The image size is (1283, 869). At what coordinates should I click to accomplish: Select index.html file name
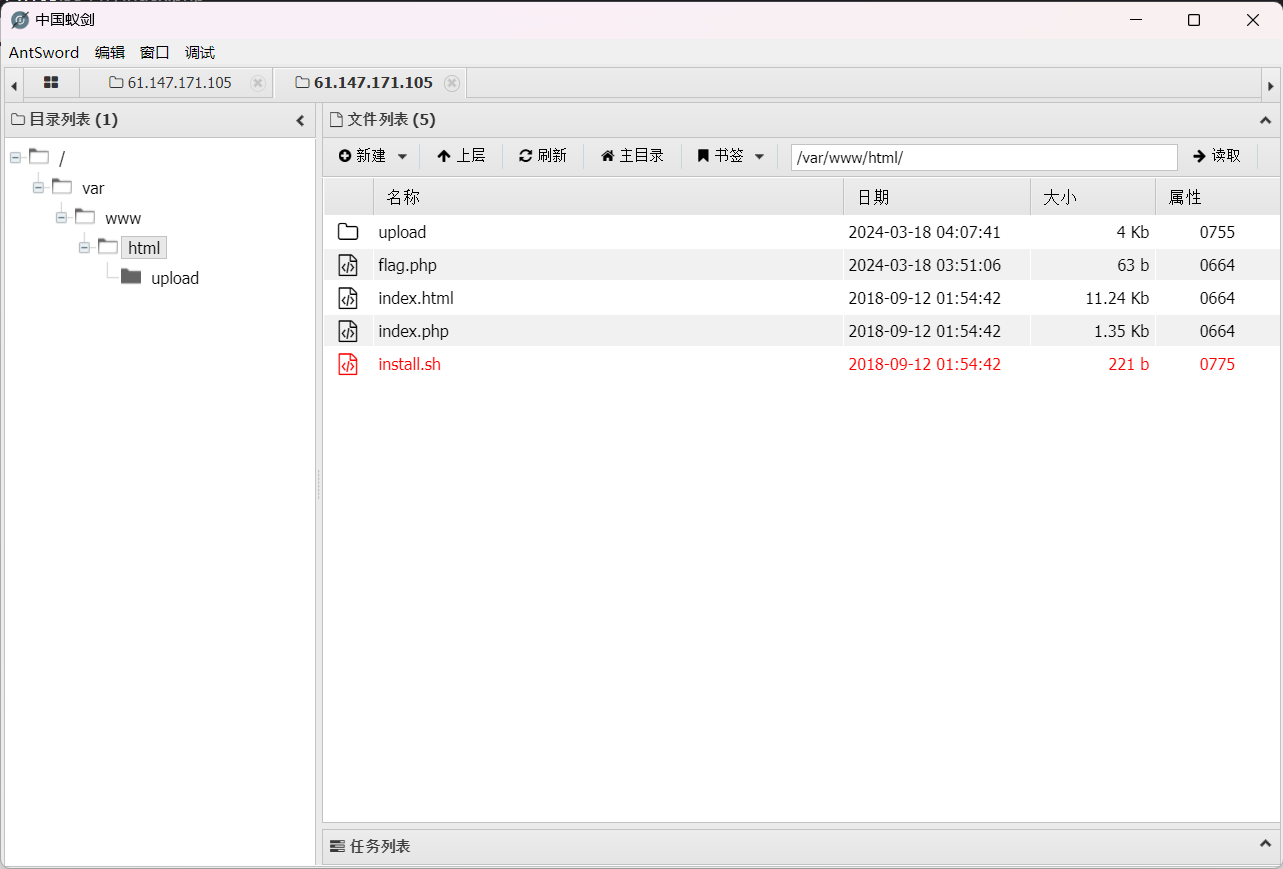416,298
